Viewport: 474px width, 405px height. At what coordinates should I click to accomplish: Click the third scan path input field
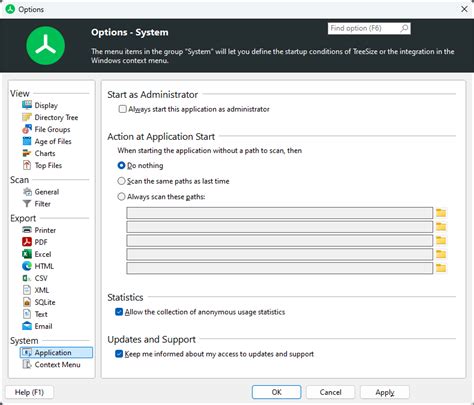[x=280, y=240]
